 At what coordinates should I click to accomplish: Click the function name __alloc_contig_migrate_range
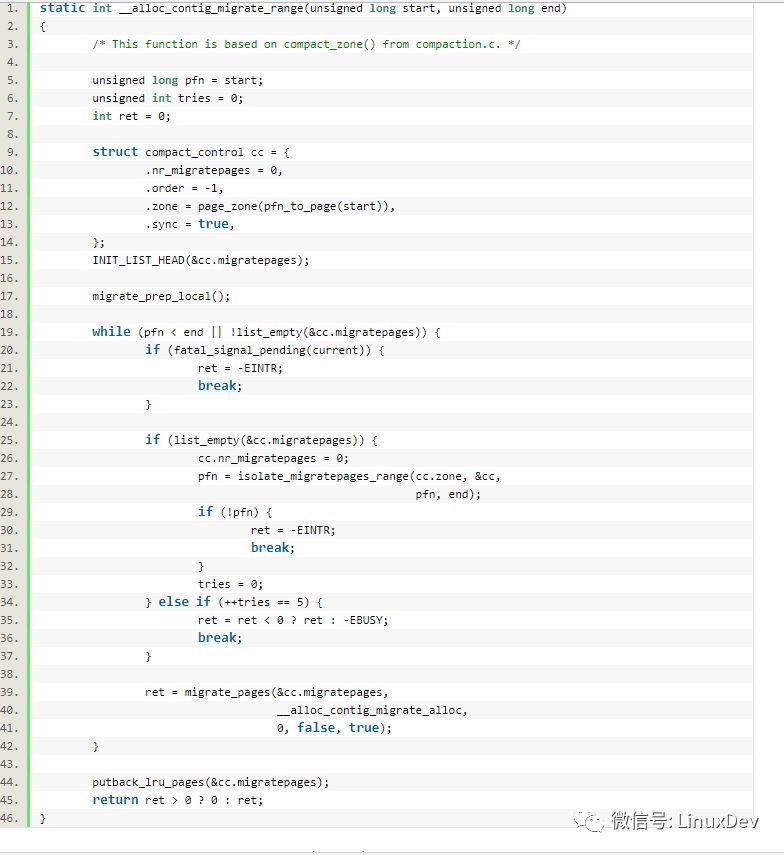click(x=211, y=9)
